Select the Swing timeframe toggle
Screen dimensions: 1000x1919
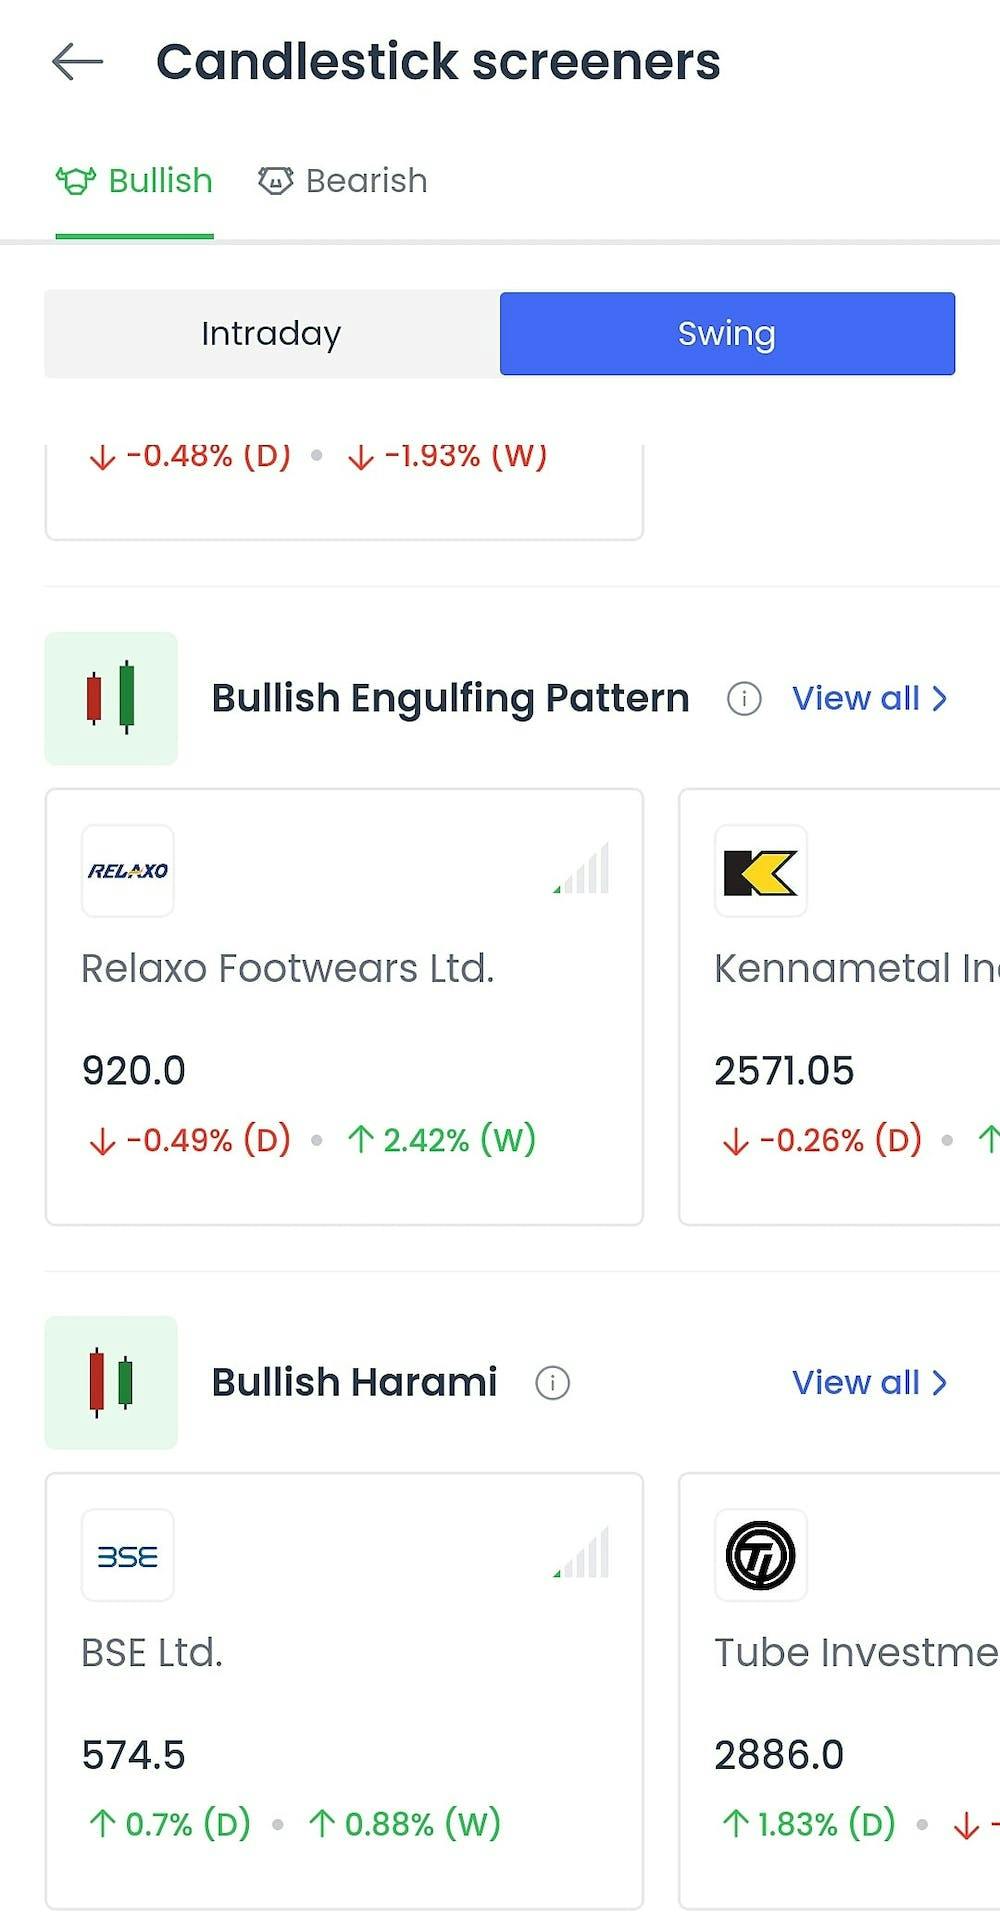click(727, 334)
